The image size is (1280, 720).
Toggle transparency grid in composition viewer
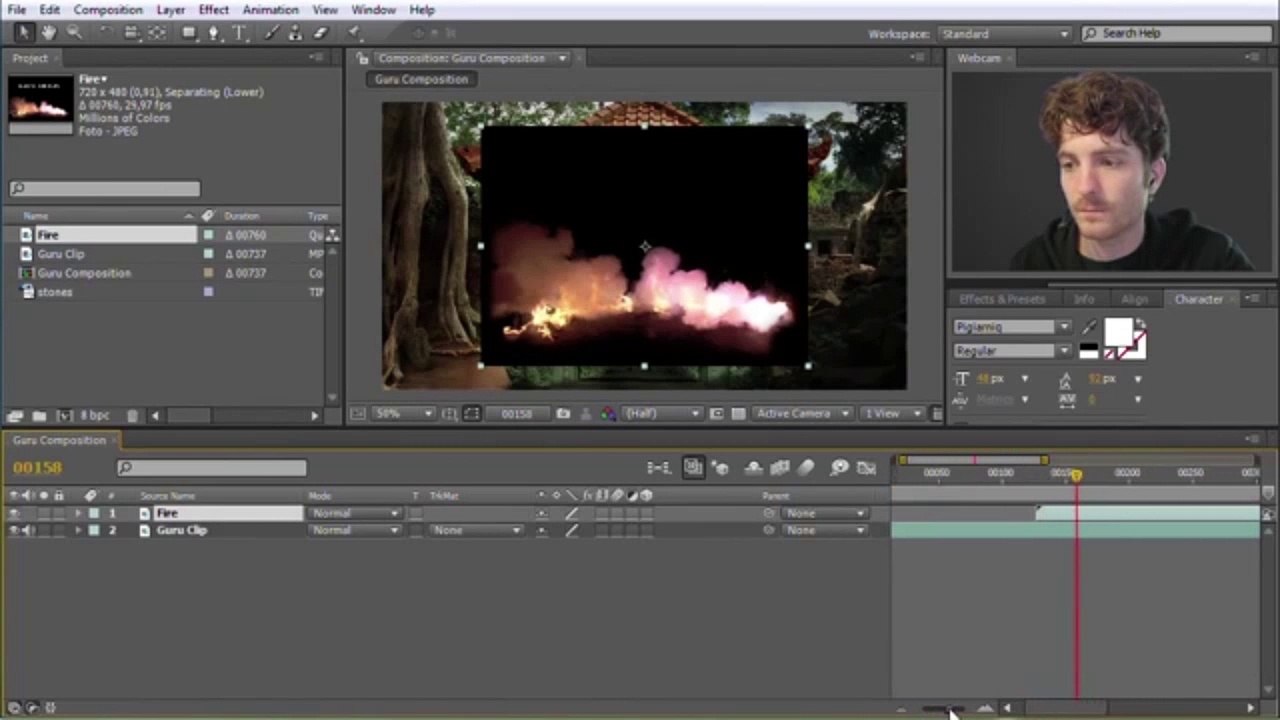point(738,414)
